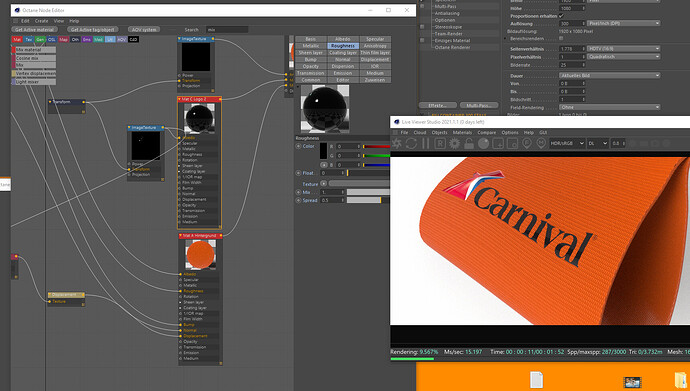Open the Compare menu in Live Viewer
The width and height of the screenshot is (690, 391).
pos(487,132)
